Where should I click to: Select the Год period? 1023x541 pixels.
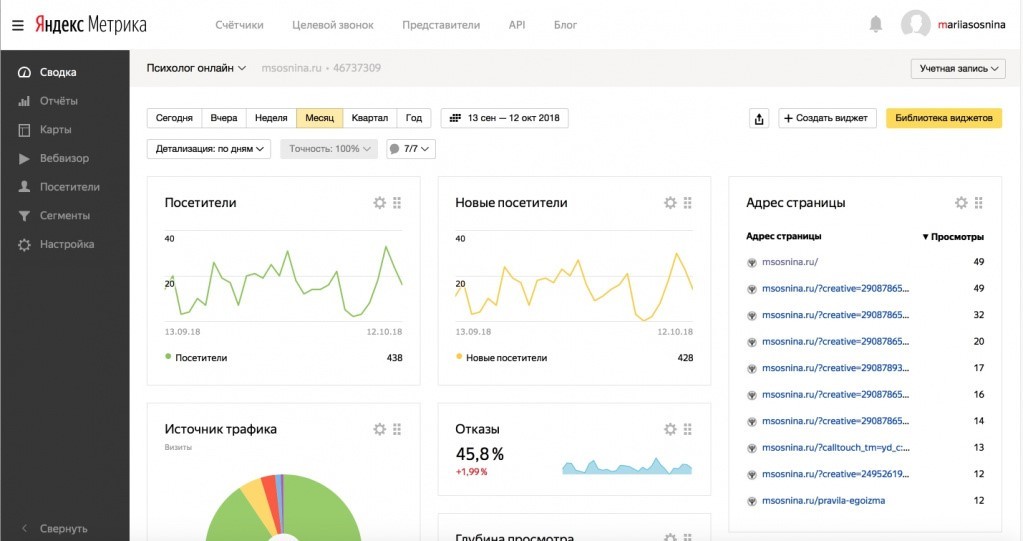[x=414, y=118]
